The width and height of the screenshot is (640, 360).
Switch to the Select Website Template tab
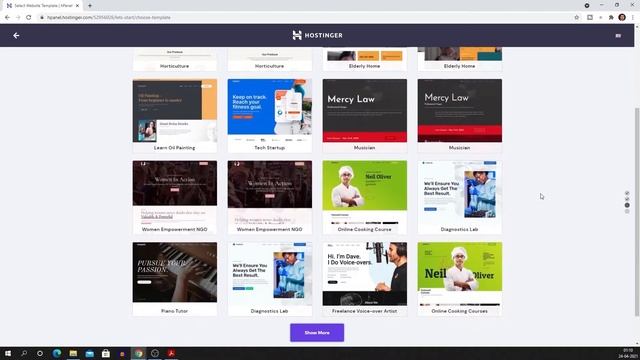tap(42, 6)
